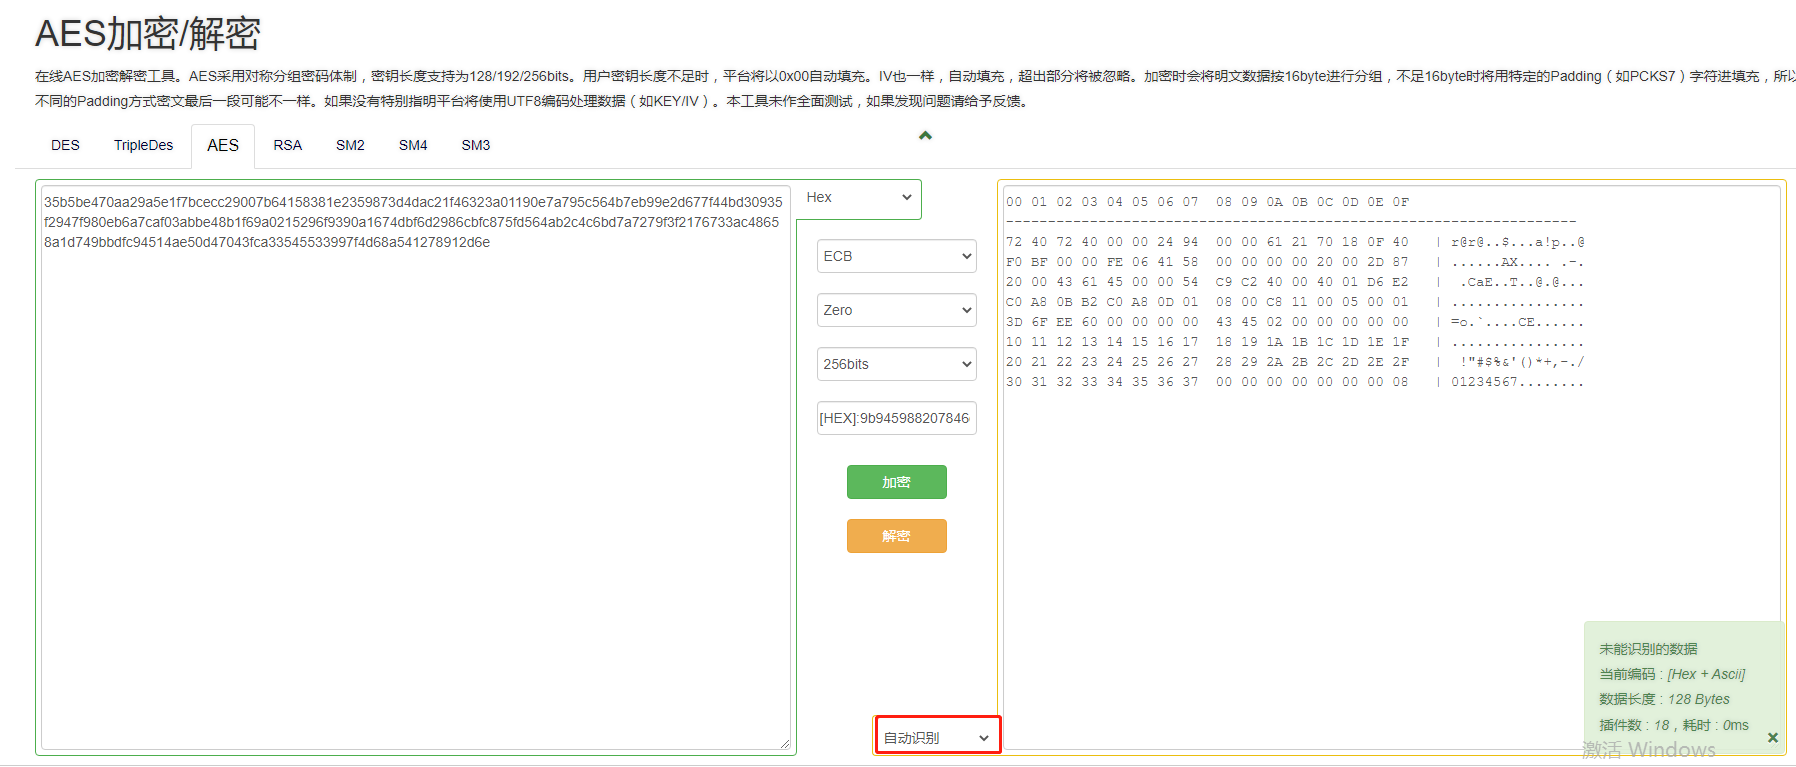
Task: Click the ASCII text 01234567
Action: [1484, 382]
